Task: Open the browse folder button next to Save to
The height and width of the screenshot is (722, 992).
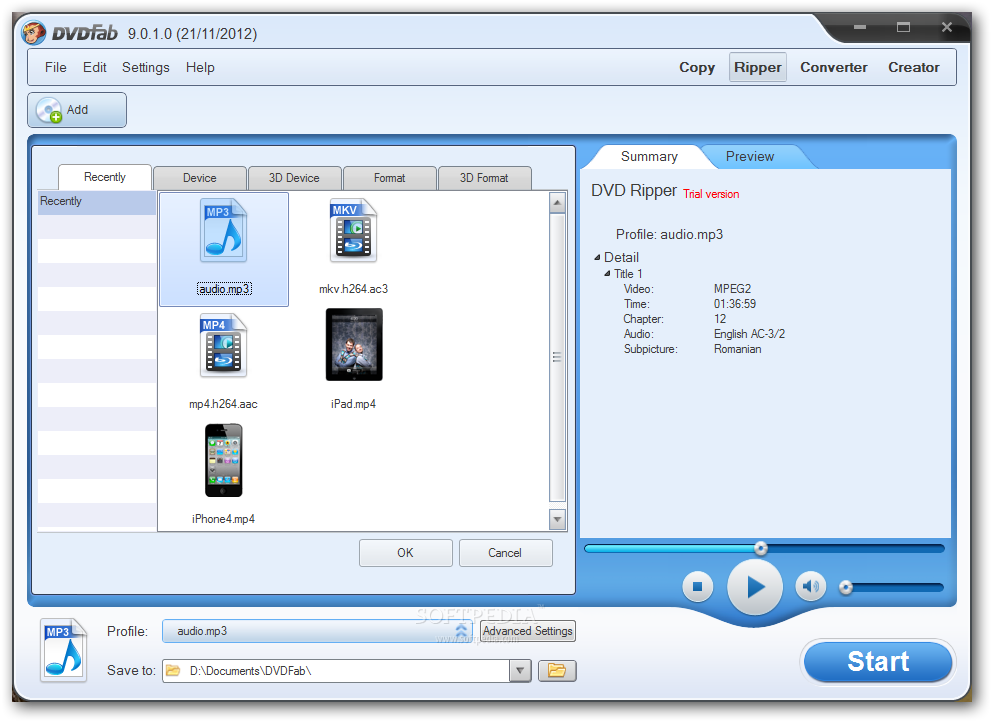Action: point(557,671)
